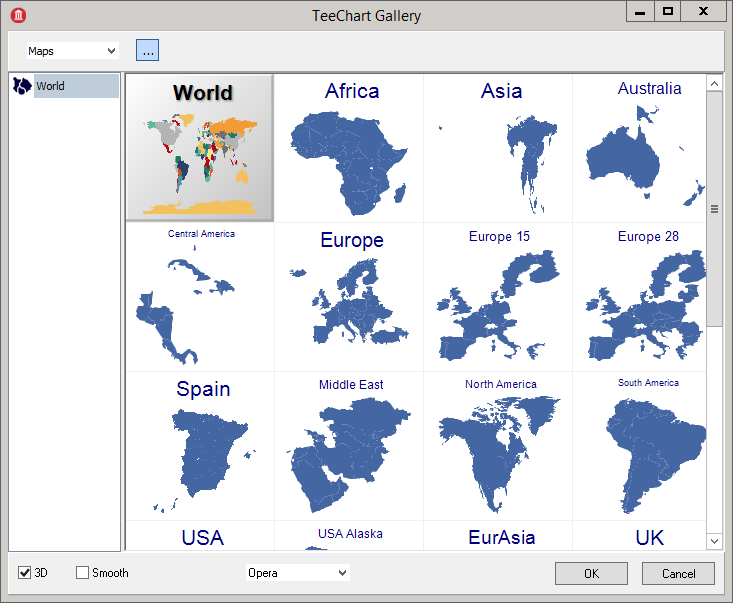Click the TeeChart app icon in title bar
This screenshot has height=603, width=733.
tap(18, 15)
